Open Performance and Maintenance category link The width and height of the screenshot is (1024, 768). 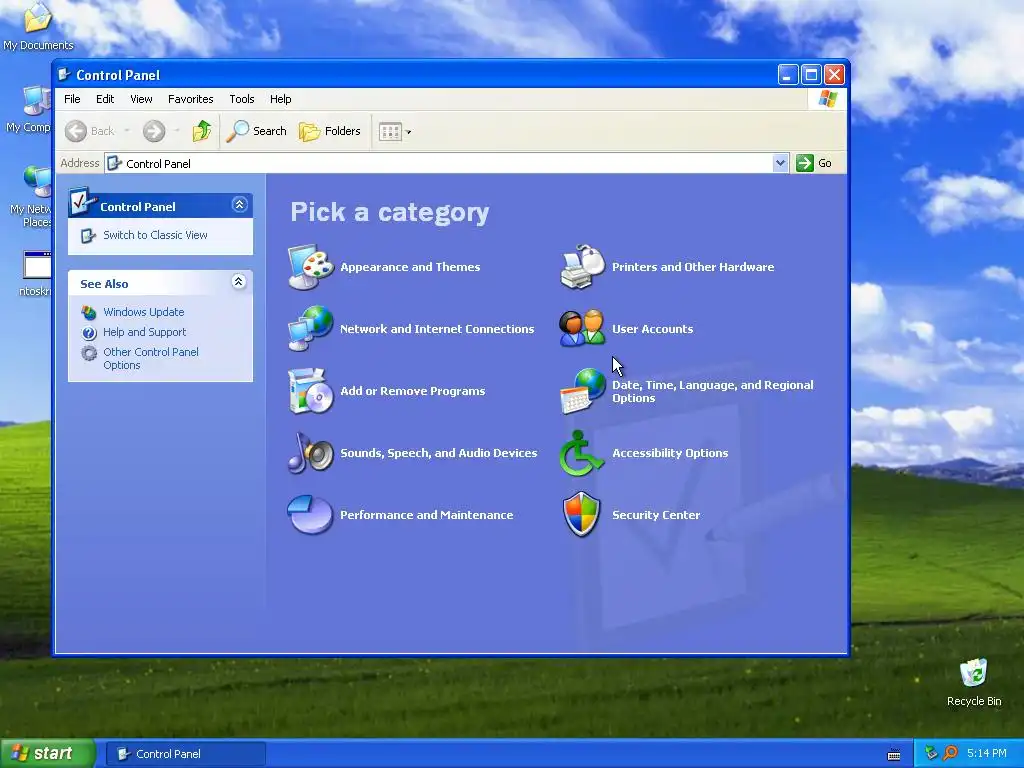click(x=426, y=515)
